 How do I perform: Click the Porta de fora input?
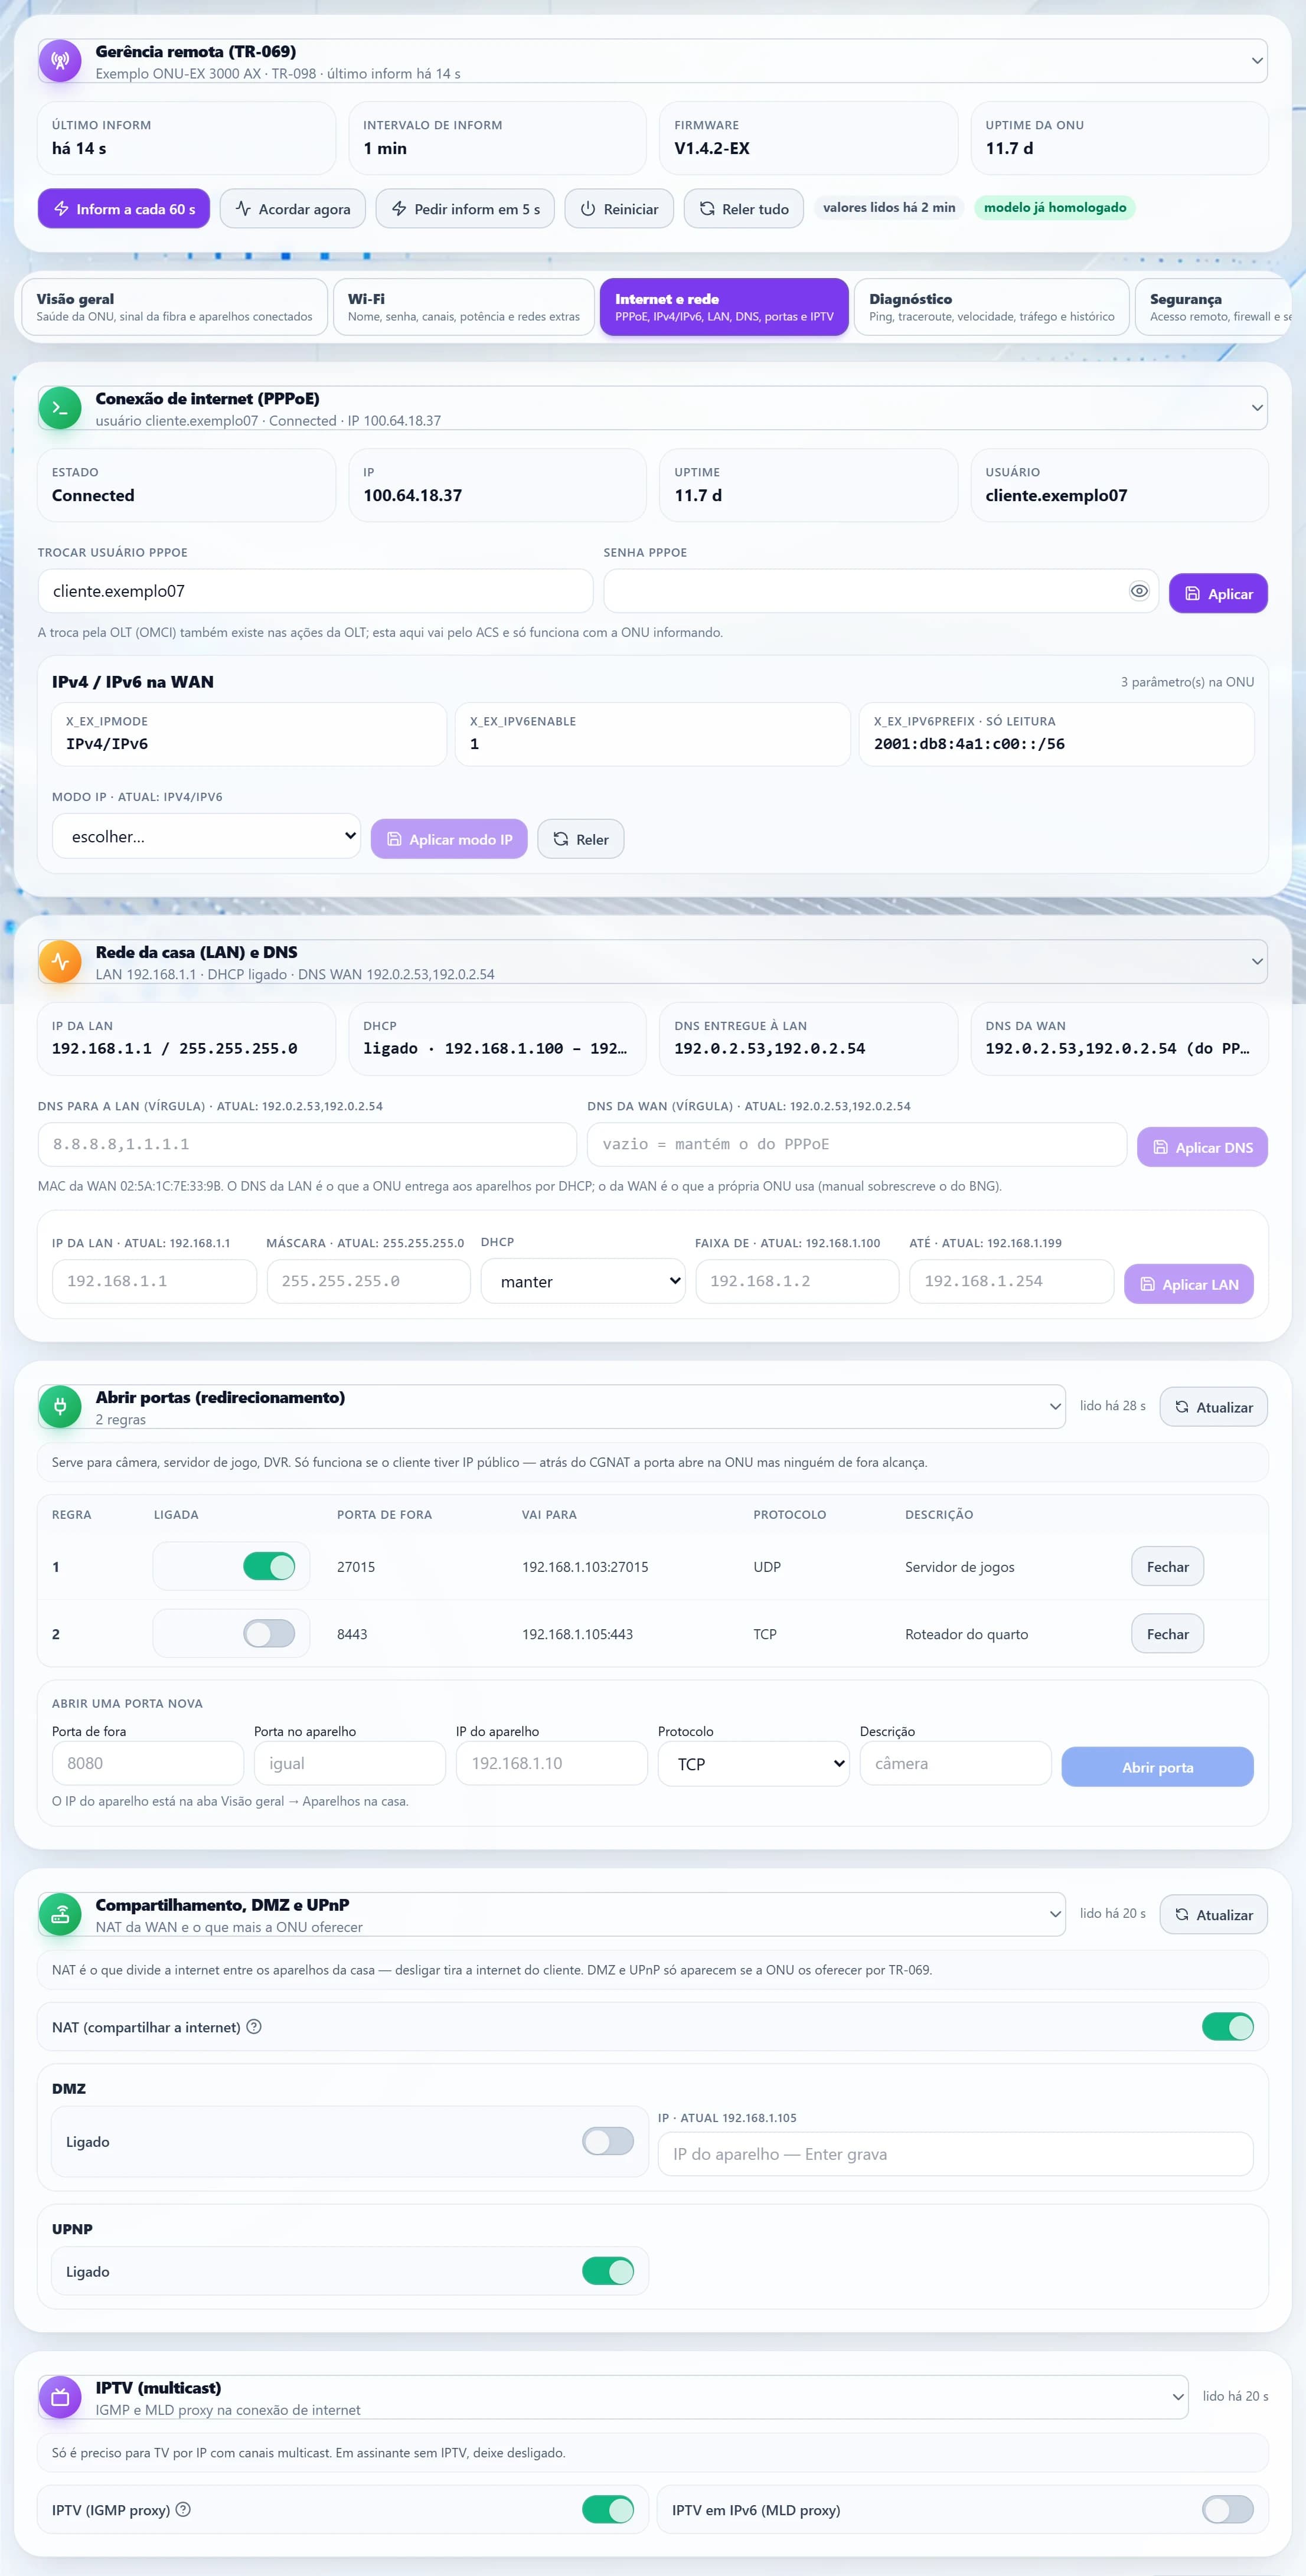[x=148, y=1763]
